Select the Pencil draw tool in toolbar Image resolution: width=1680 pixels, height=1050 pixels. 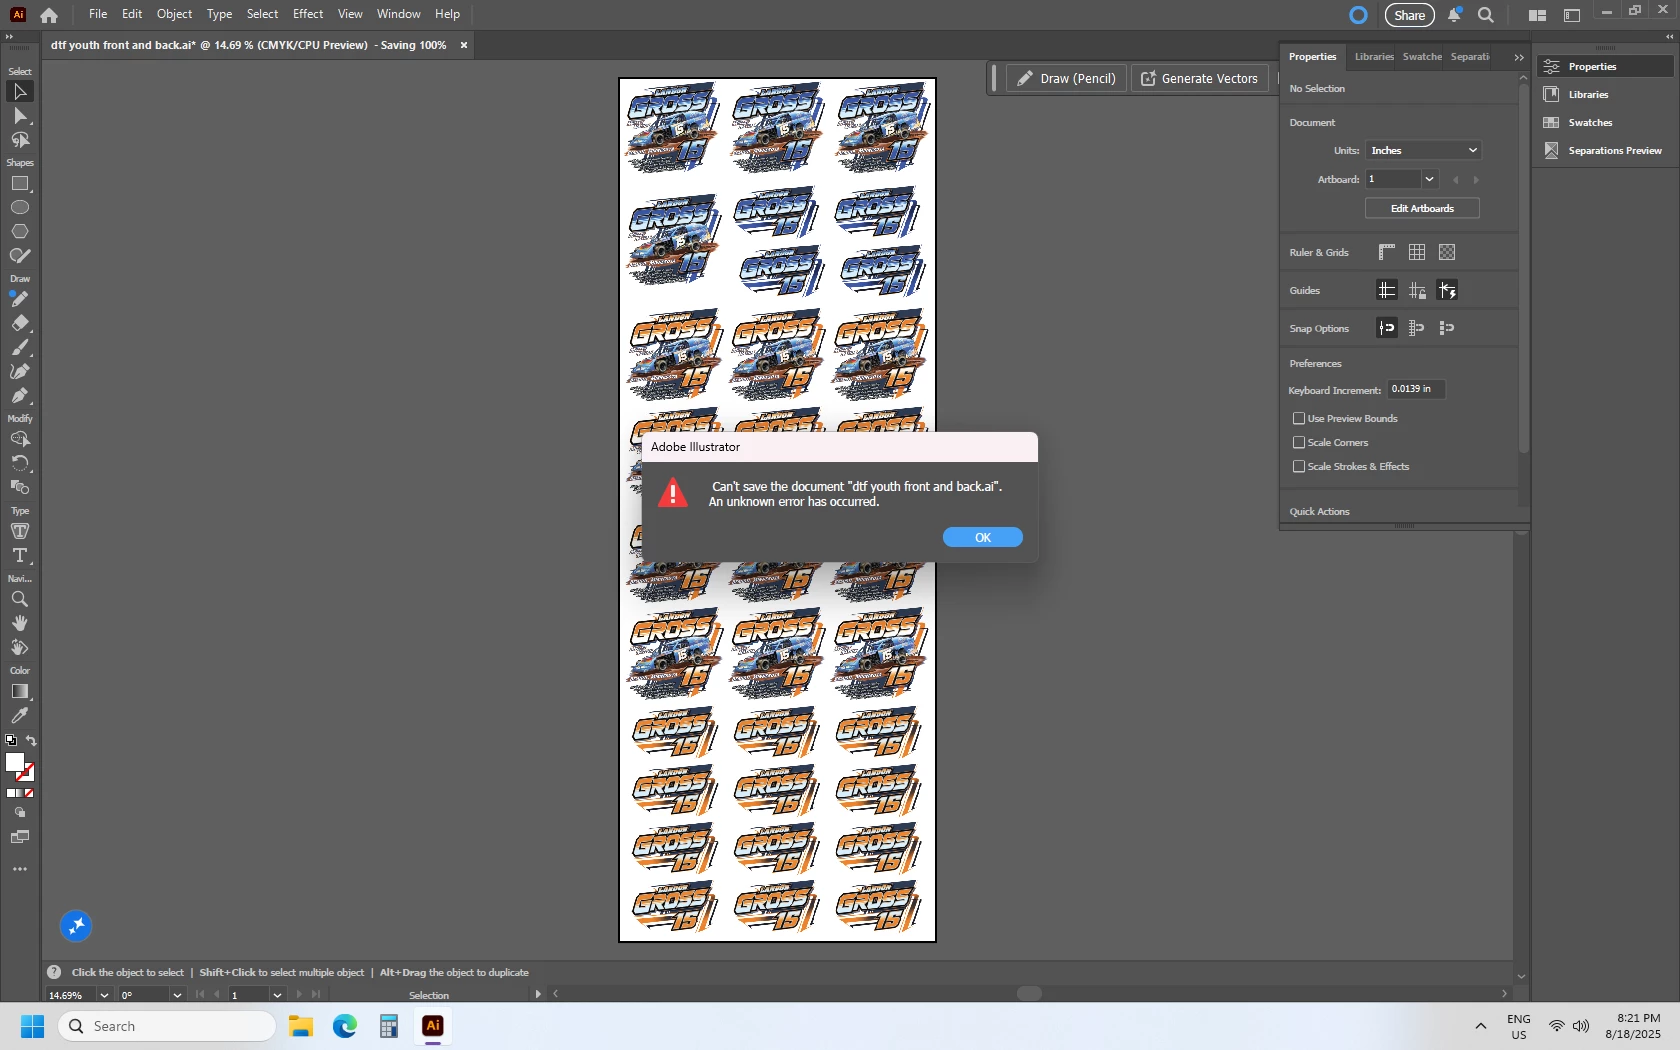(x=20, y=299)
